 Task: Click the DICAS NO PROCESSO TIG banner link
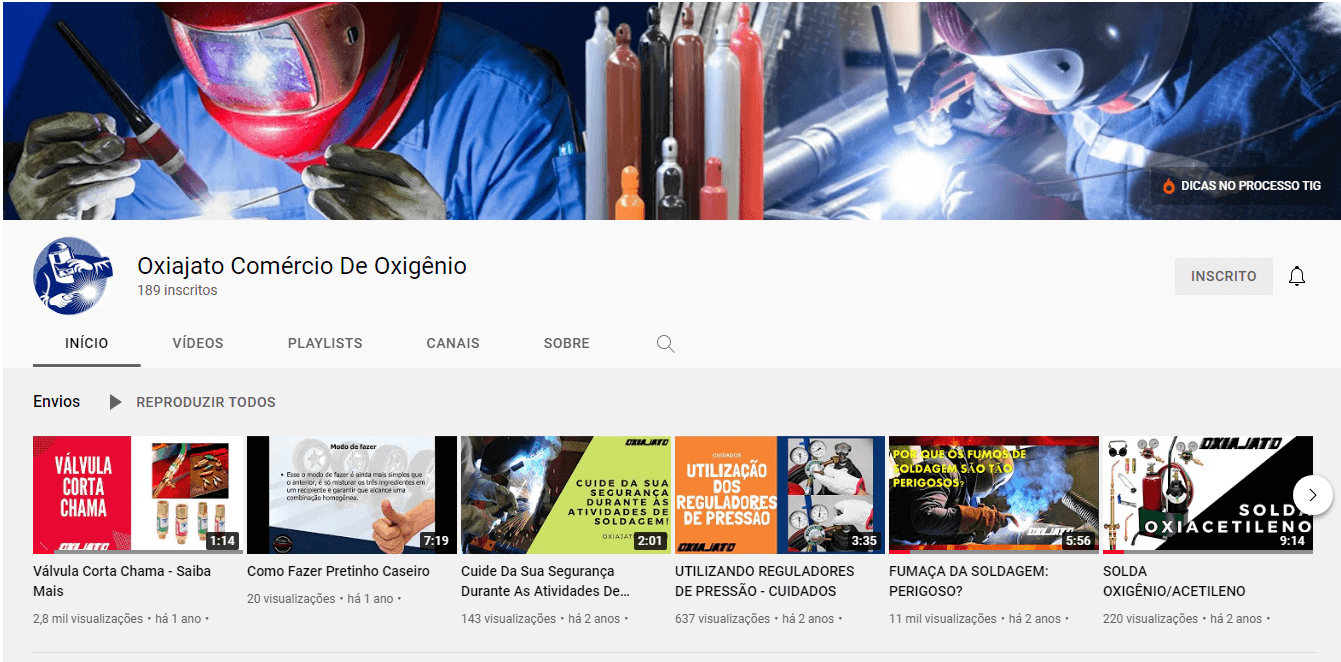[1250, 186]
